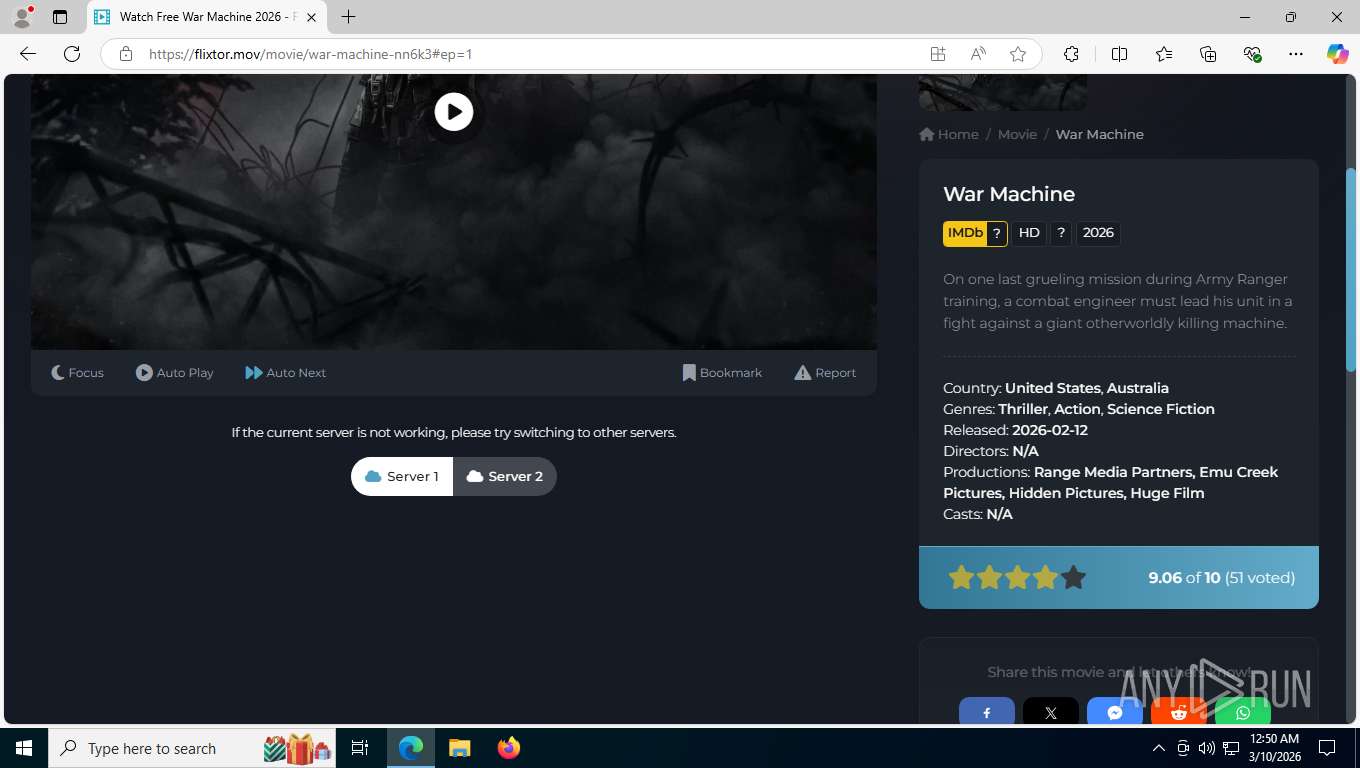
Task: Open the Science Fiction genre link
Action: [1161, 409]
